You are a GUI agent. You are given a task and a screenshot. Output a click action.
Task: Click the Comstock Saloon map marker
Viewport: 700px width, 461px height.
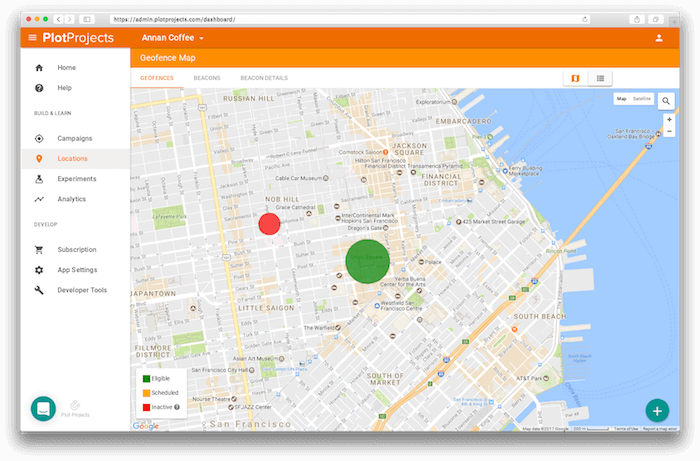(x=386, y=152)
